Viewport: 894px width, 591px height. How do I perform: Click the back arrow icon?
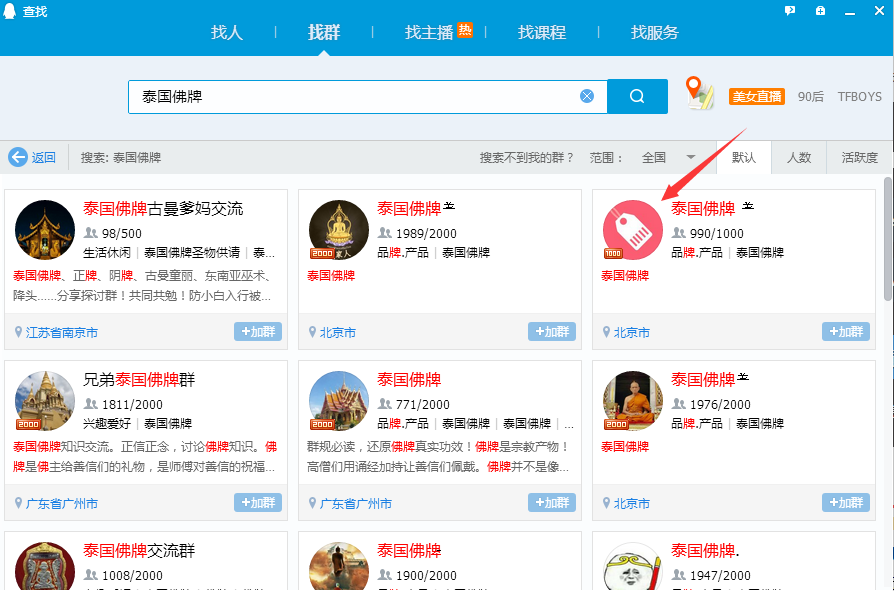18,157
